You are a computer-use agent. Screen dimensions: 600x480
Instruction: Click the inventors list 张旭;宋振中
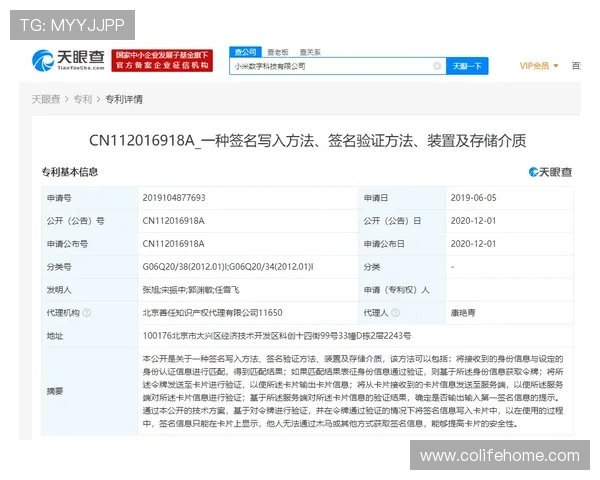(x=191, y=290)
